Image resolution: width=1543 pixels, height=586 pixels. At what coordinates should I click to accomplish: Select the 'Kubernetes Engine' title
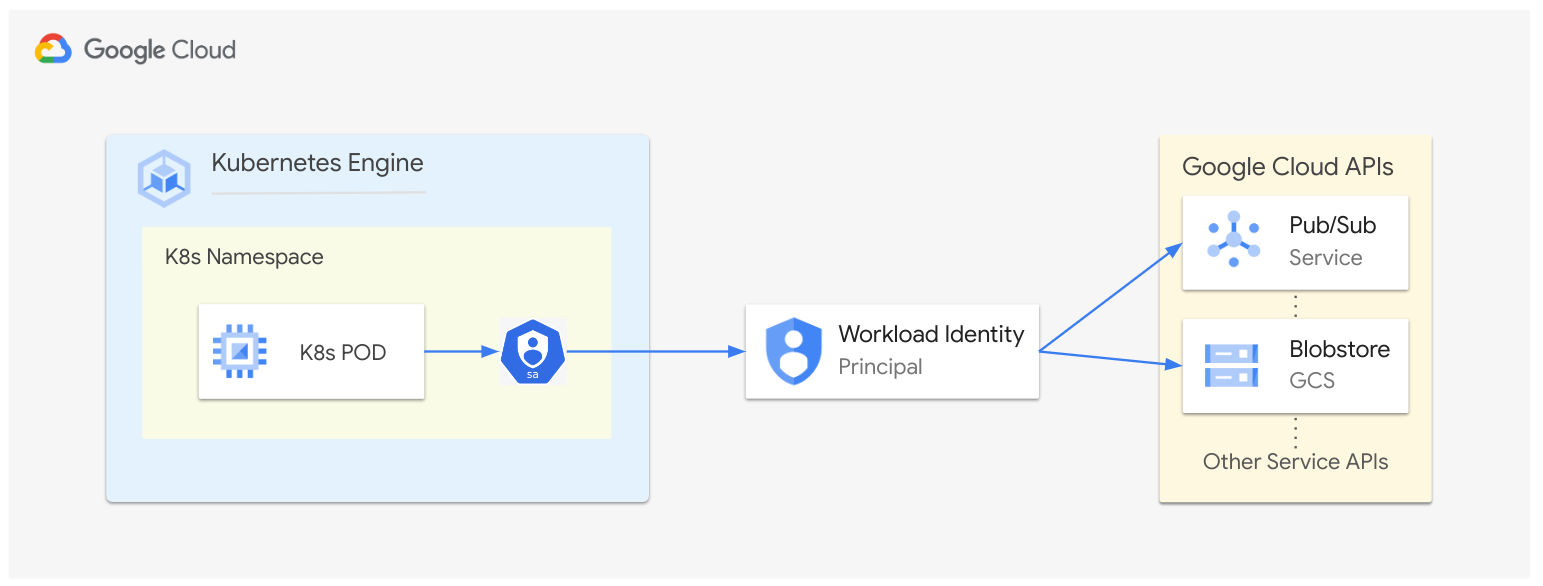point(317,163)
